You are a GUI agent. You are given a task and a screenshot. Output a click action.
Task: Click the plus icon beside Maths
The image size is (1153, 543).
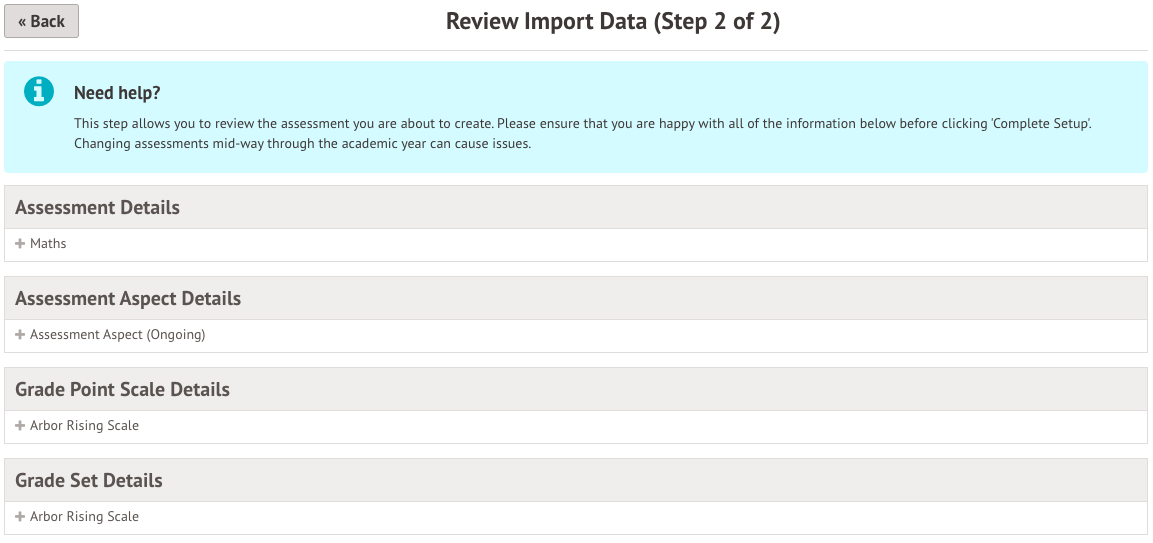(20, 244)
